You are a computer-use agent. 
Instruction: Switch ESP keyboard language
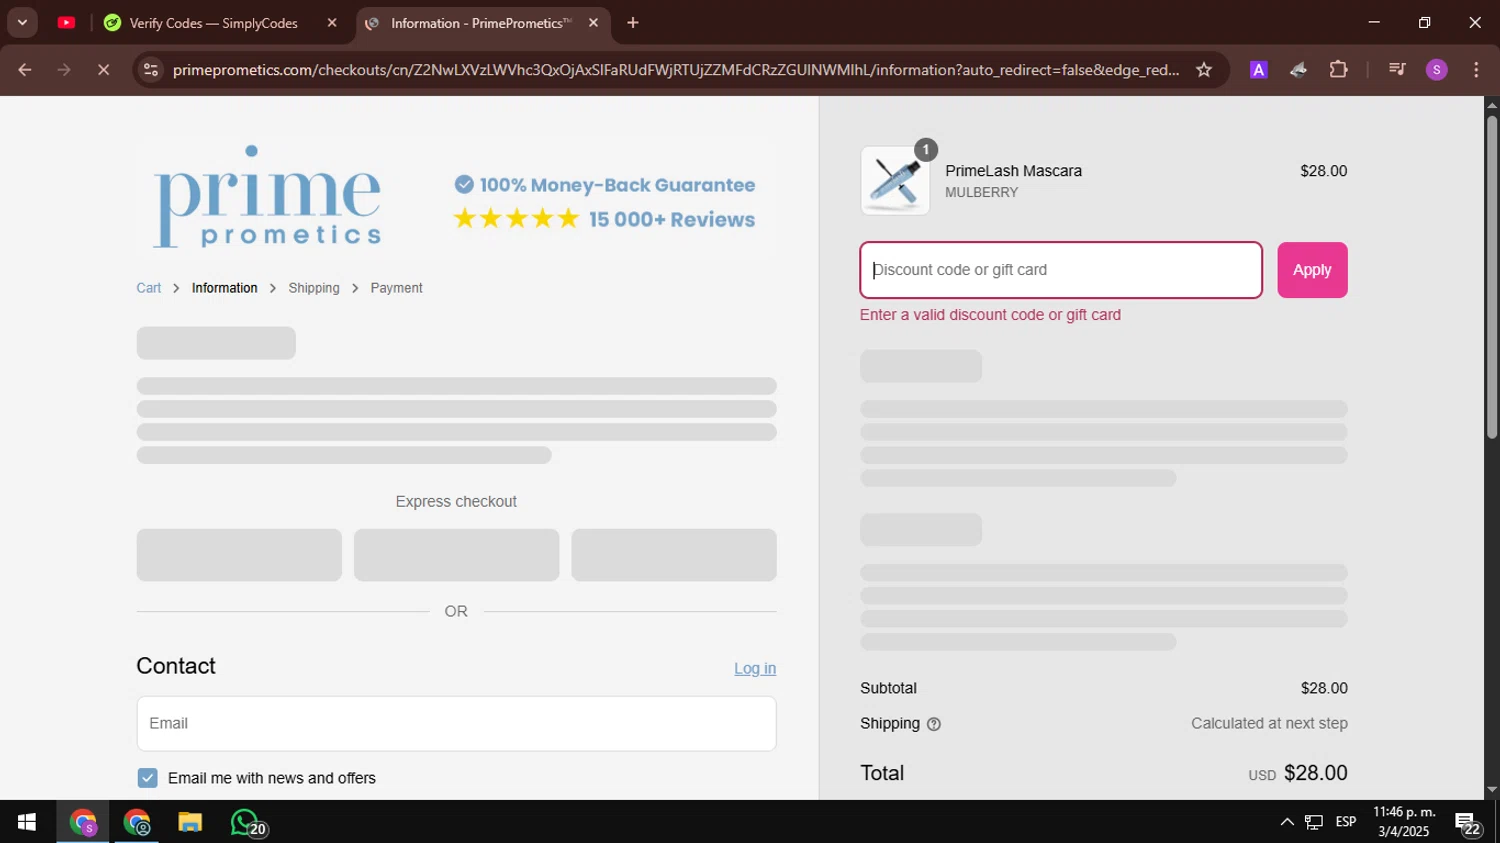[1346, 822]
